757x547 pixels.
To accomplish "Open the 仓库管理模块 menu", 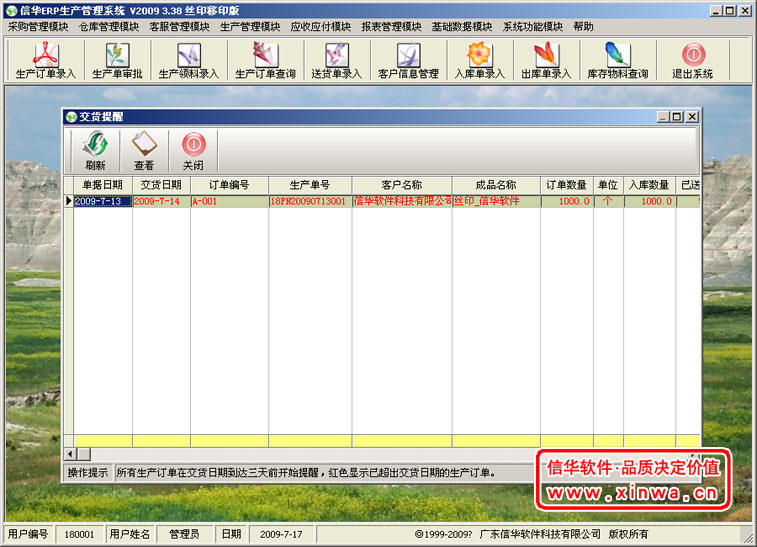I will (x=109, y=27).
